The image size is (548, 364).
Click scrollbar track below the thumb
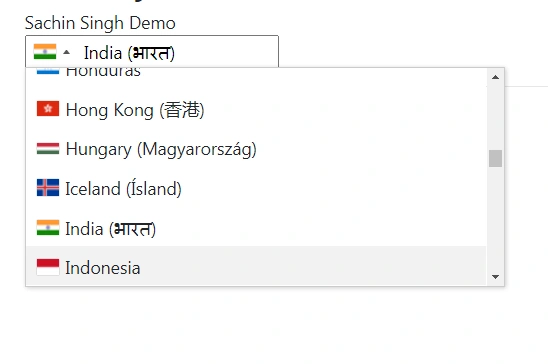point(495,218)
